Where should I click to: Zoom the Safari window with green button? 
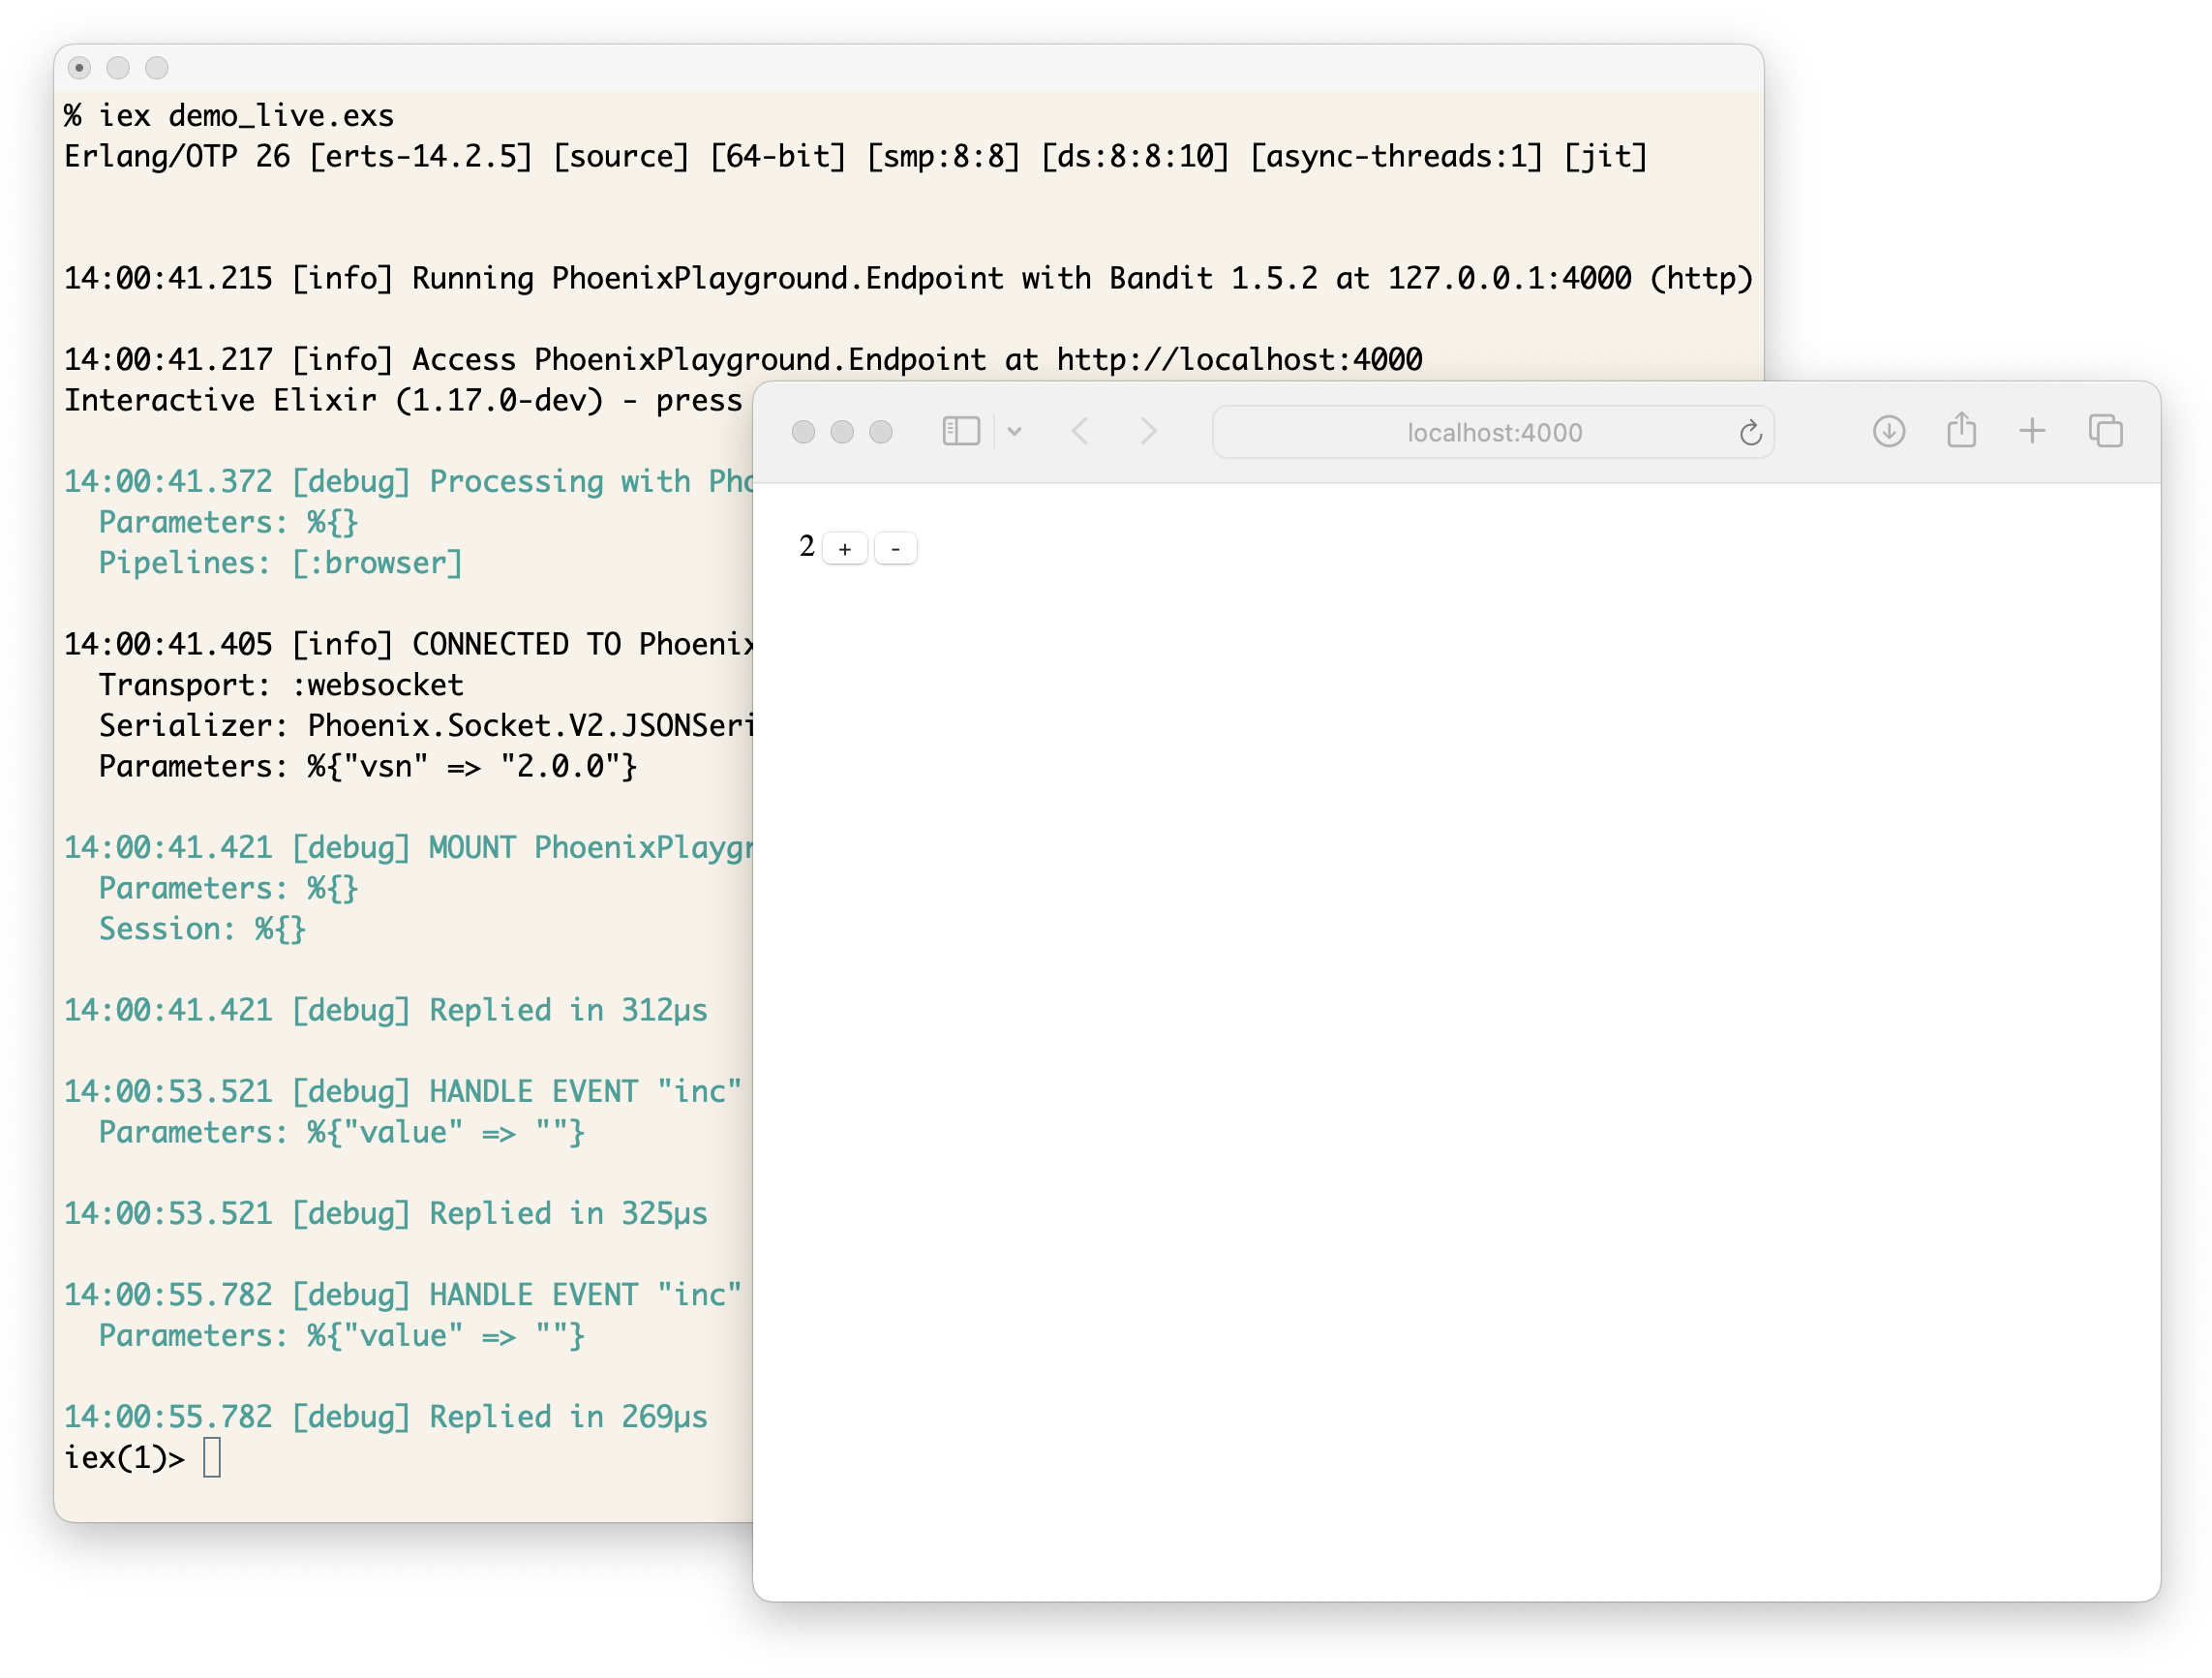(x=881, y=432)
